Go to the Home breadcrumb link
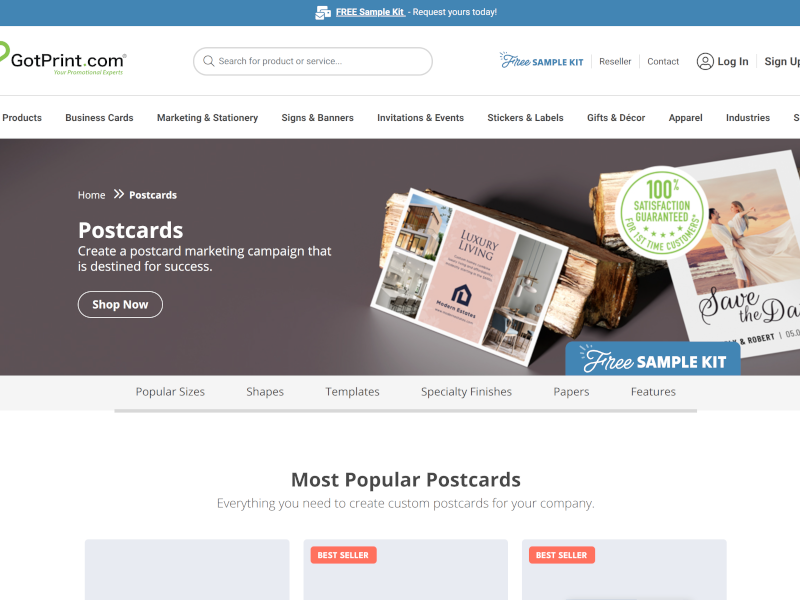 click(x=91, y=195)
